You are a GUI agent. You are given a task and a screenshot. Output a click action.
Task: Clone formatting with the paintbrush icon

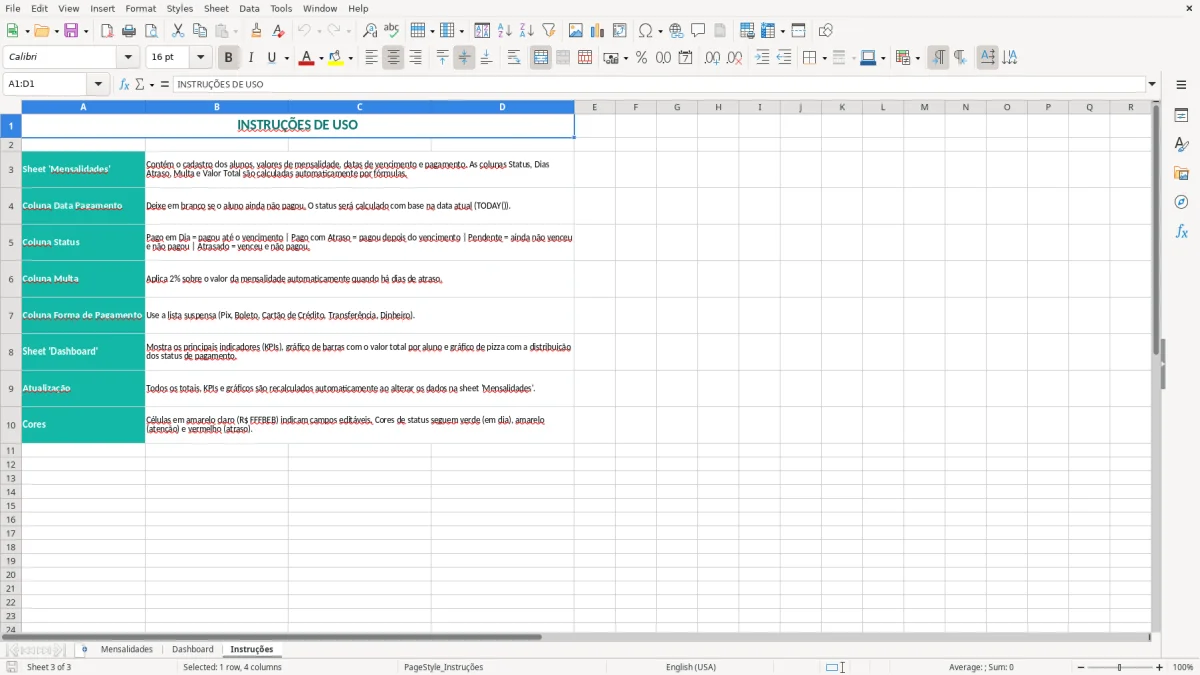coord(256,31)
